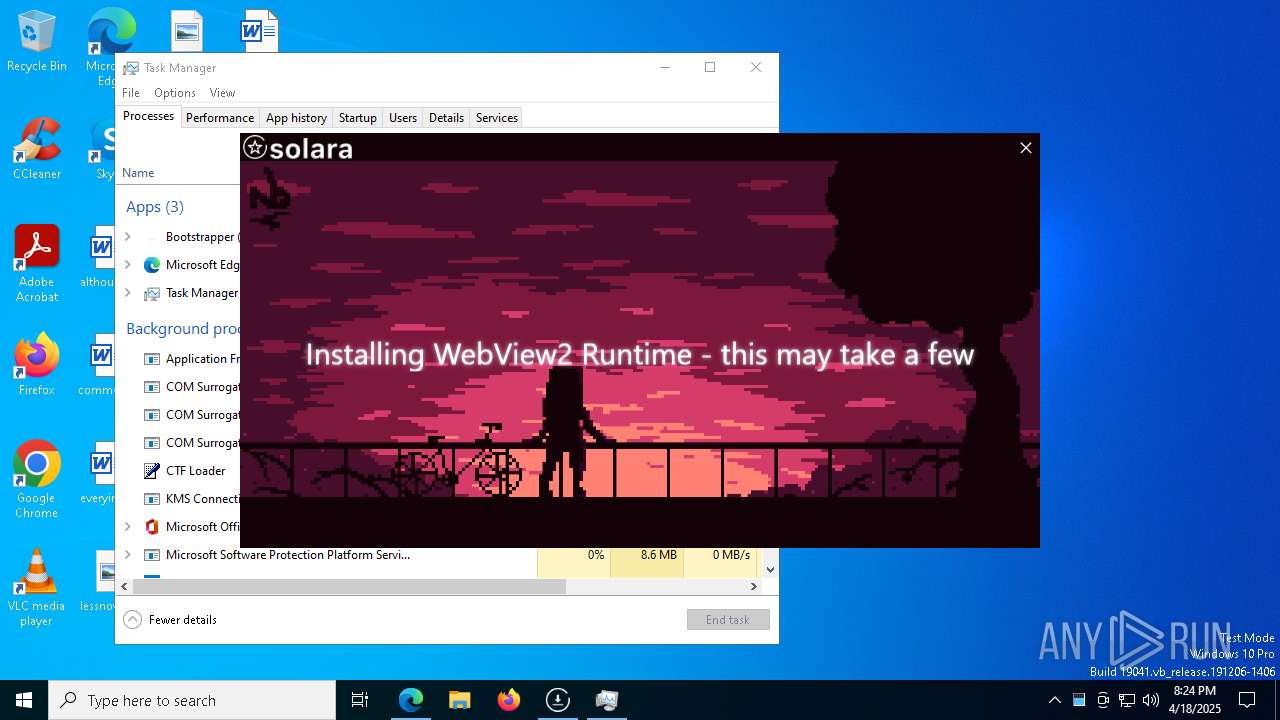1280x720 pixels.
Task: Open the network status tray icon
Action: click(x=1127, y=700)
